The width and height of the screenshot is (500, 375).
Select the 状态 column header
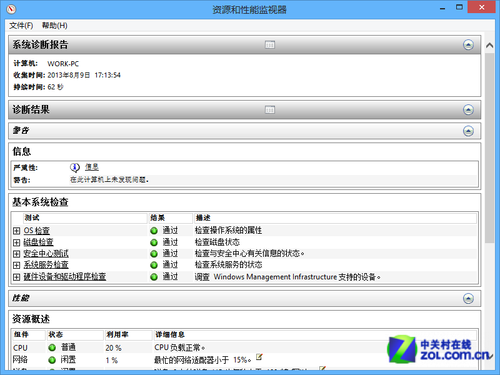pyautogui.click(x=75, y=335)
